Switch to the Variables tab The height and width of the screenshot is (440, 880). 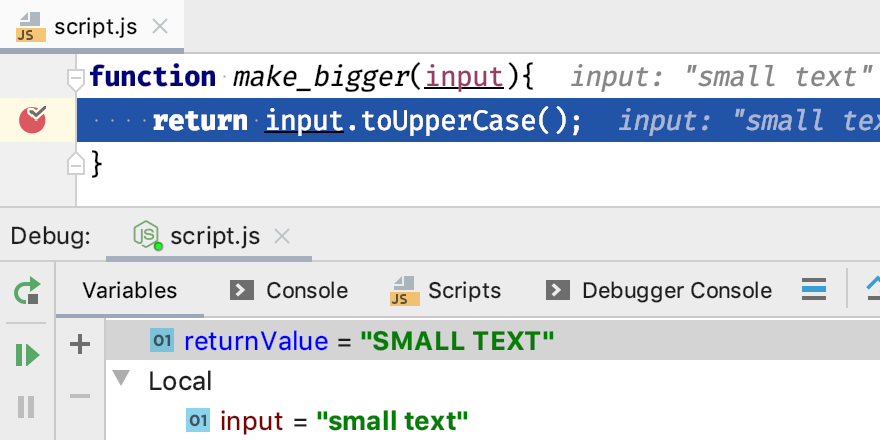coord(130,291)
